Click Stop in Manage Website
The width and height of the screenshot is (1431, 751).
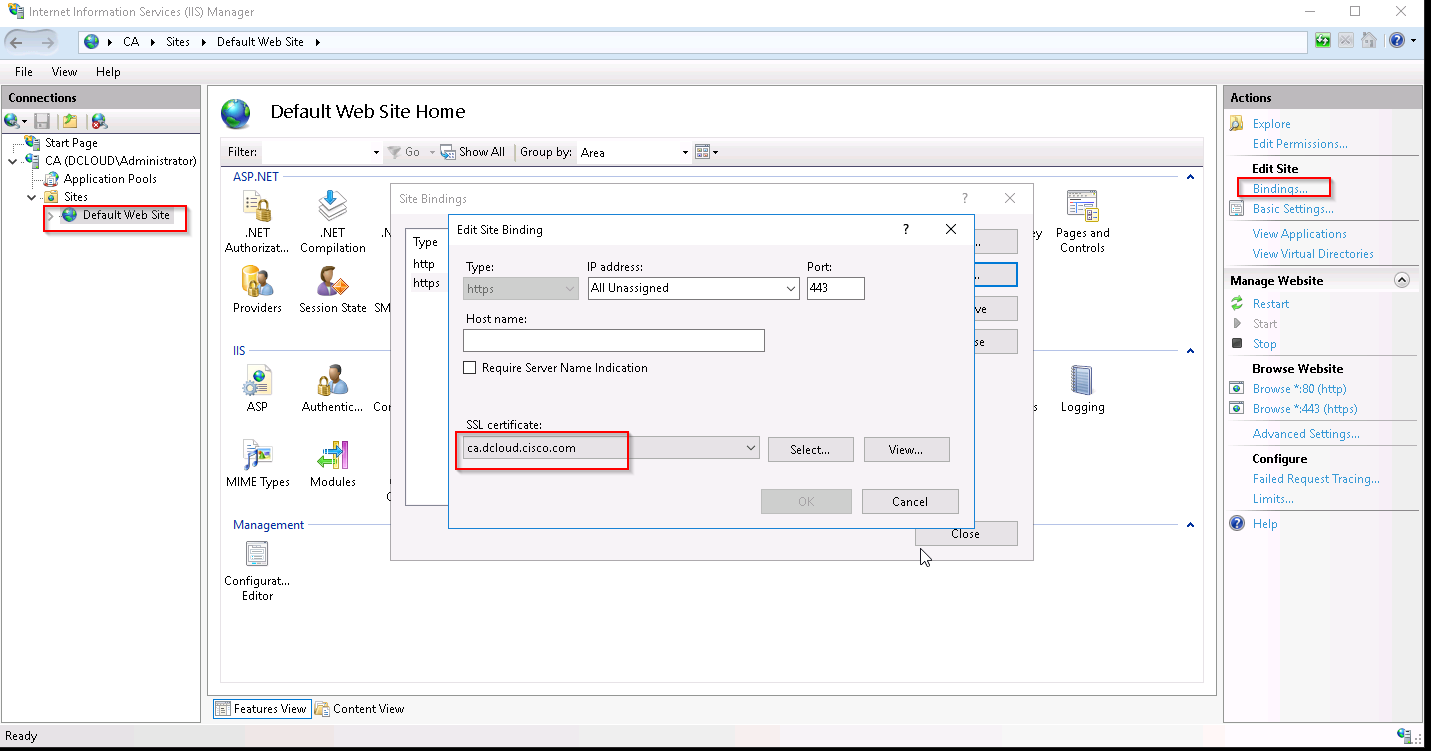tap(1264, 344)
